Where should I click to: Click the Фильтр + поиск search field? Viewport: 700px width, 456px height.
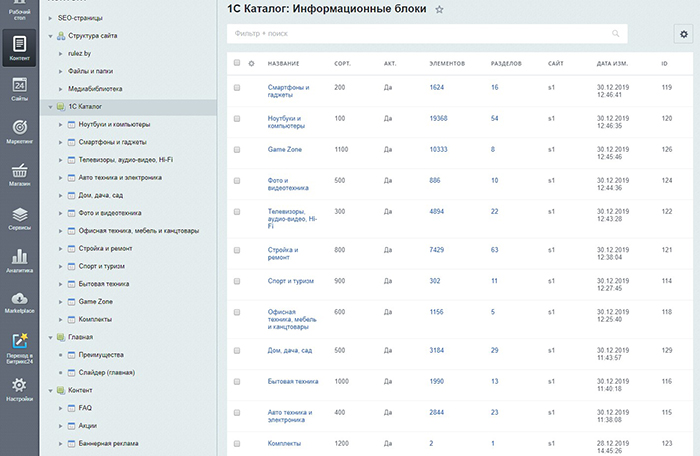(x=420, y=33)
